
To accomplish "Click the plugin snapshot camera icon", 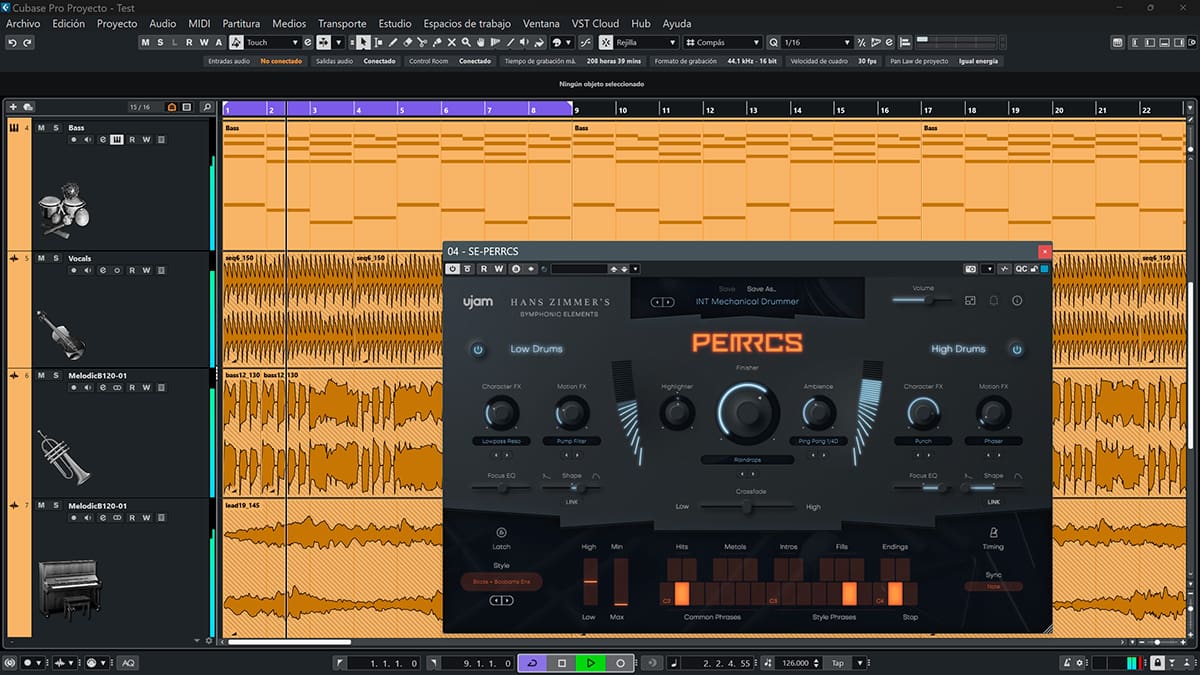I will [x=970, y=269].
